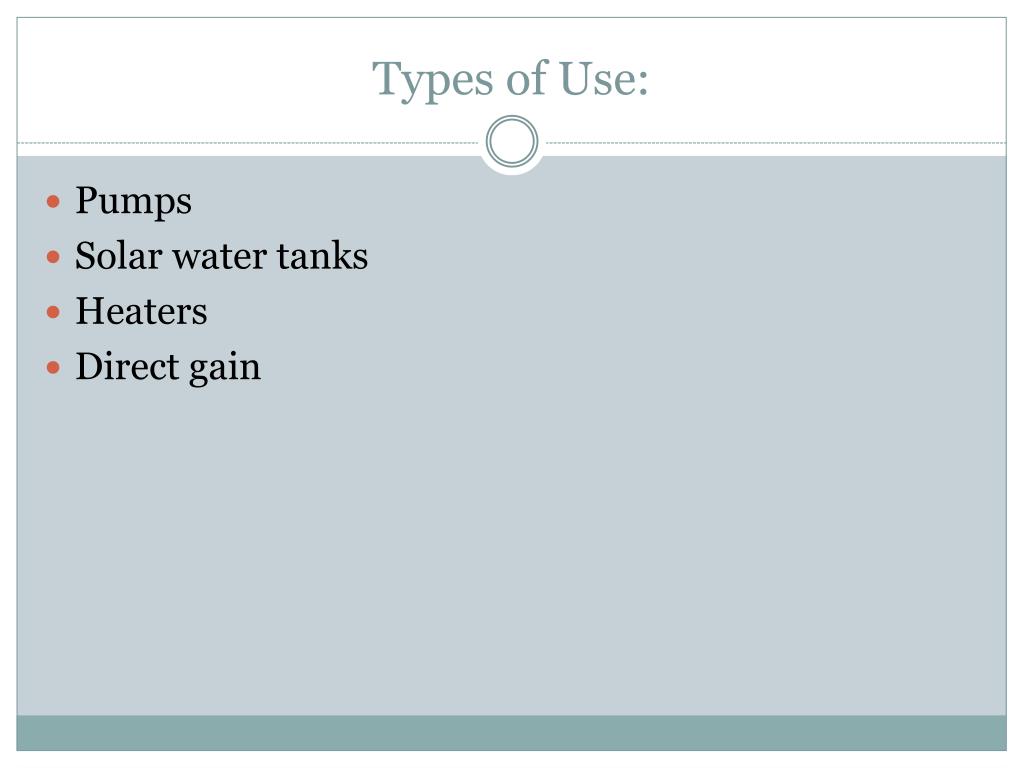Click the word "Use:" in the title

pos(607,79)
